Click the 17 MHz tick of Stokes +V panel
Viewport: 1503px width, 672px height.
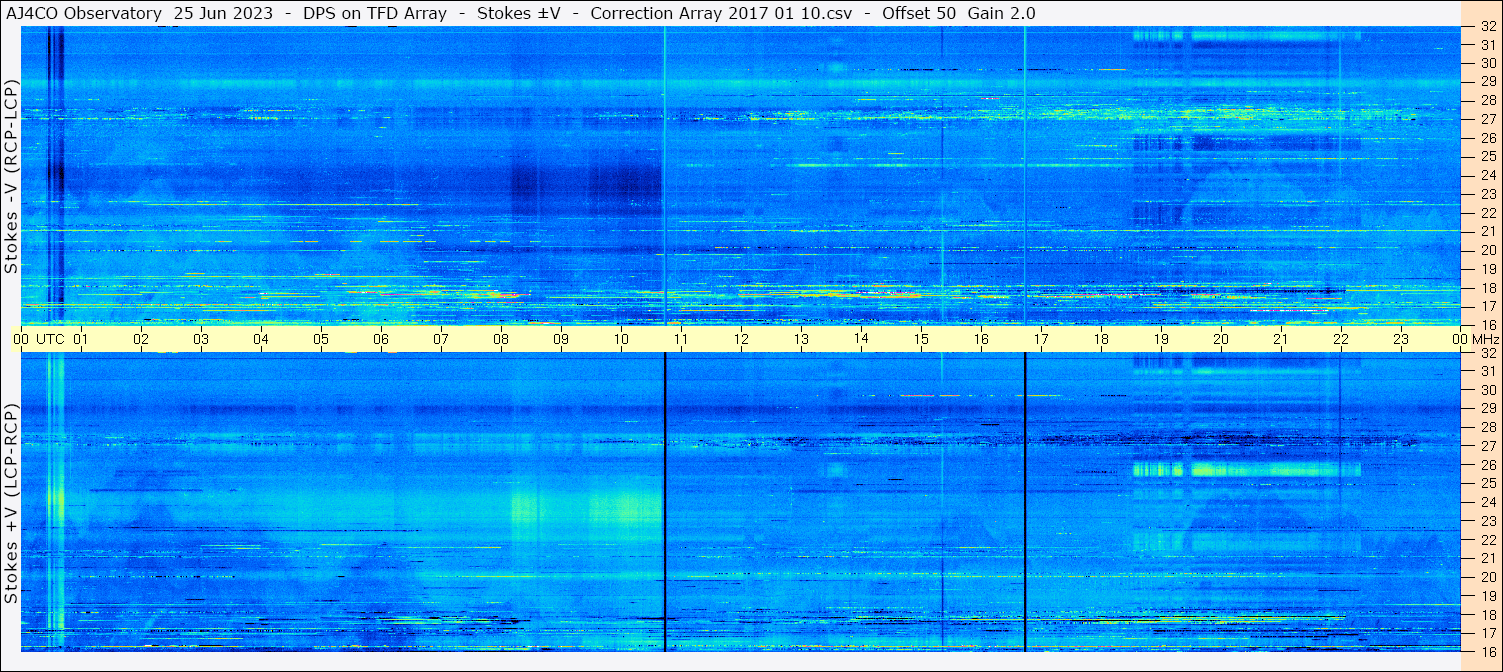(x=1487, y=632)
